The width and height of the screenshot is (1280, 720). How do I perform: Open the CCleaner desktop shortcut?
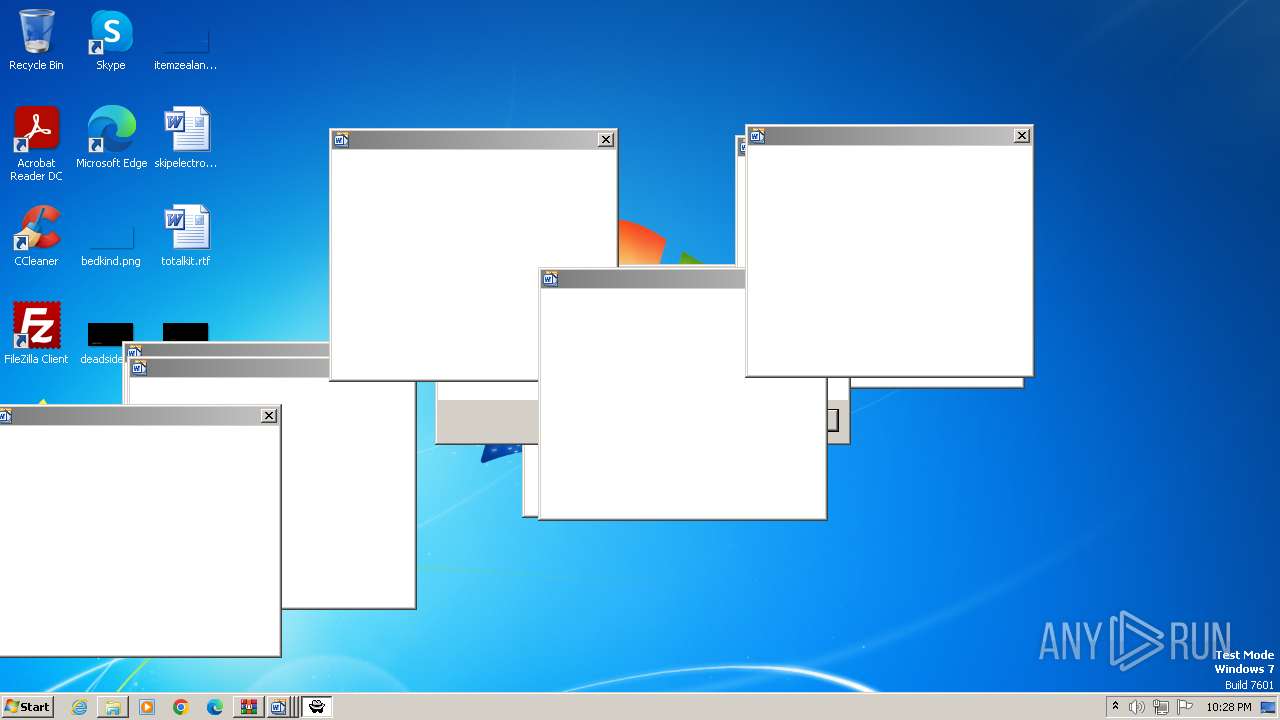pyautogui.click(x=36, y=236)
